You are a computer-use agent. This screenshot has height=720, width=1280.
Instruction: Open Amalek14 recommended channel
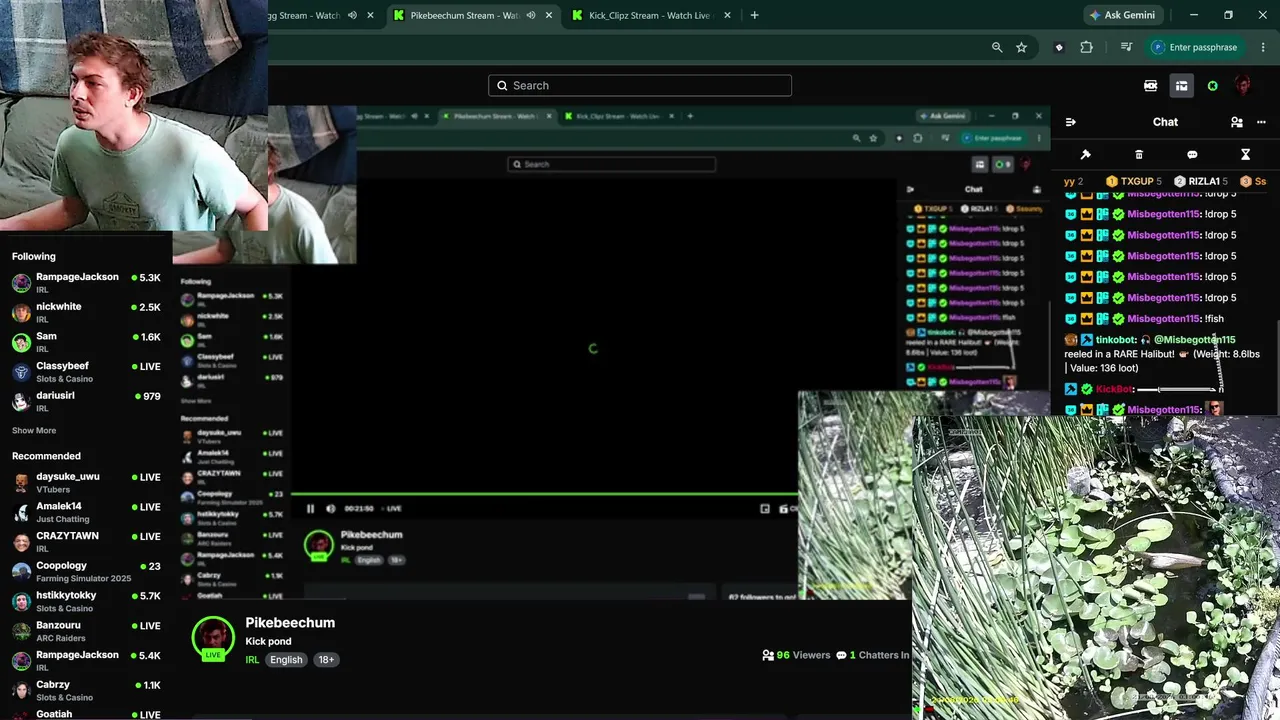coord(86,512)
